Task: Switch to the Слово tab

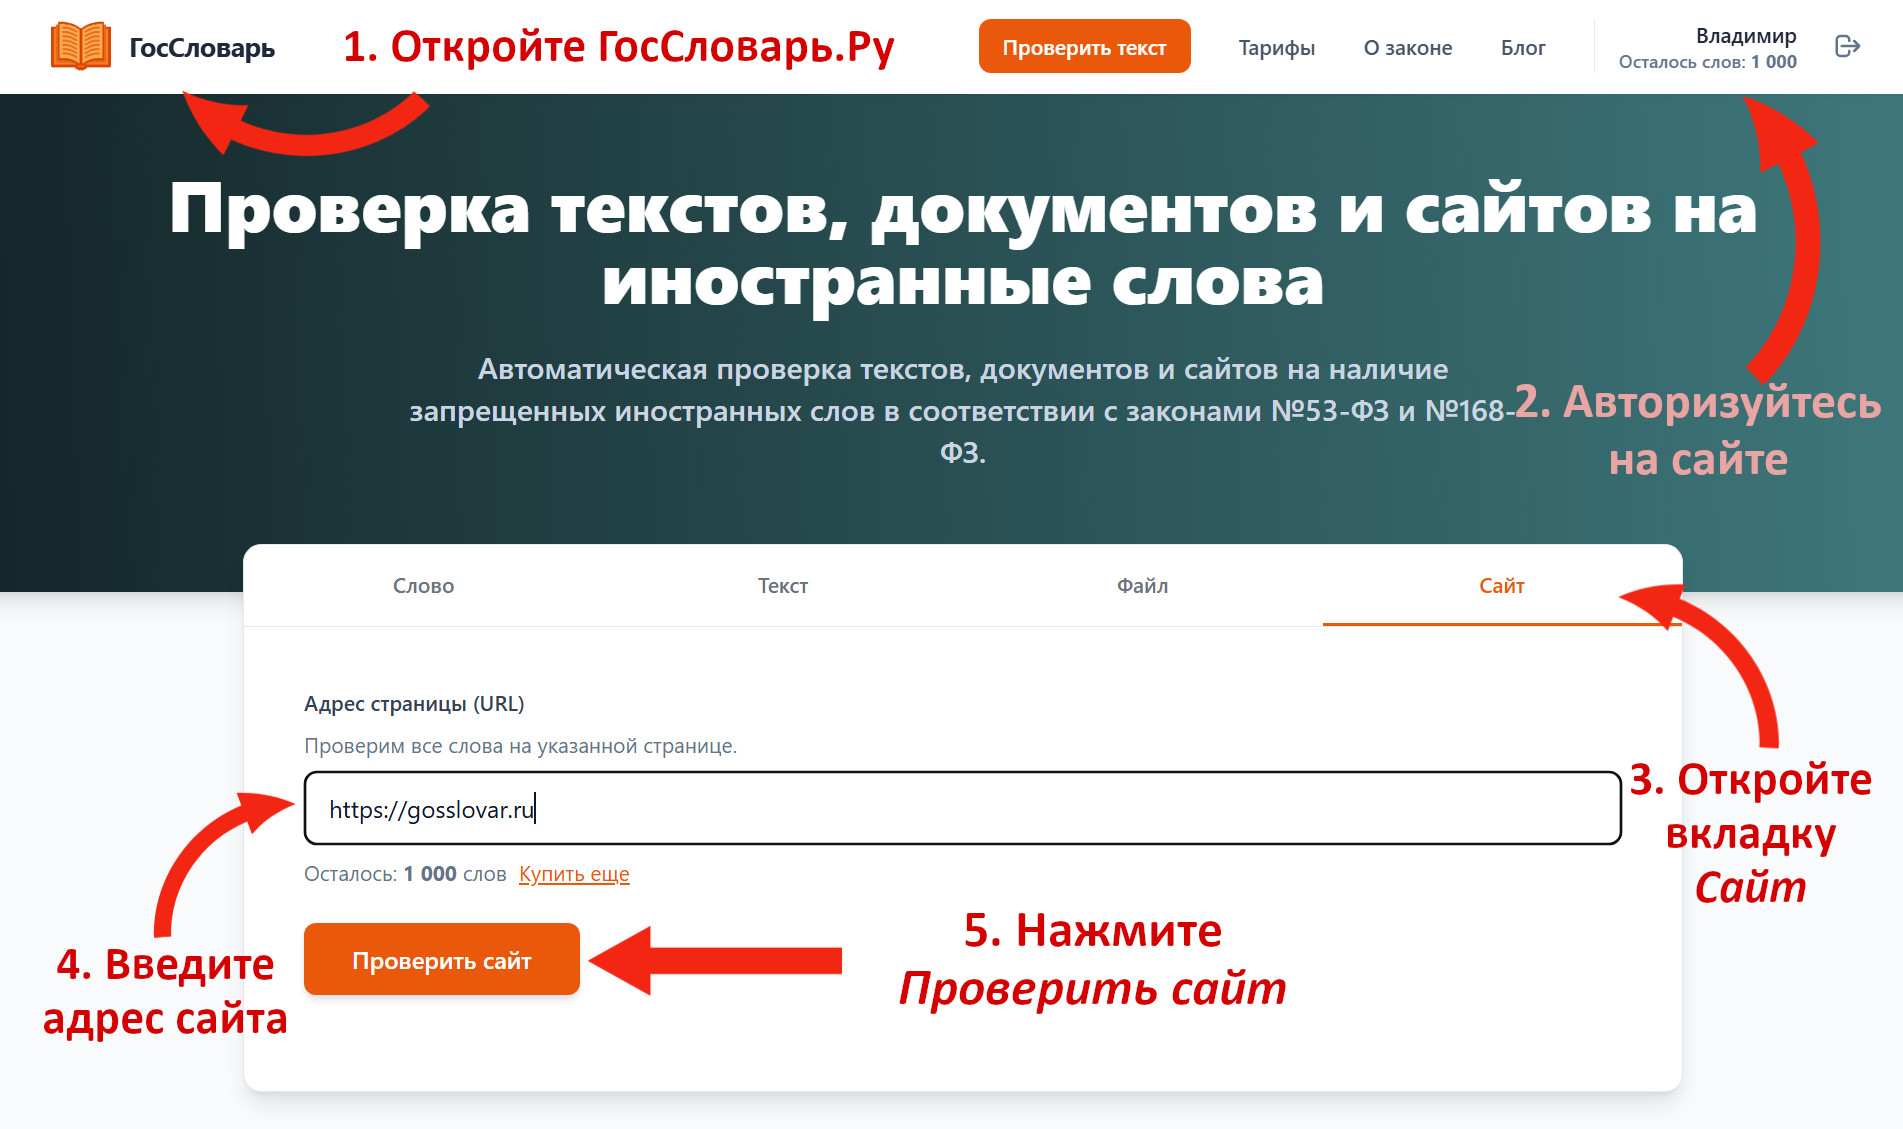Action: tap(423, 585)
